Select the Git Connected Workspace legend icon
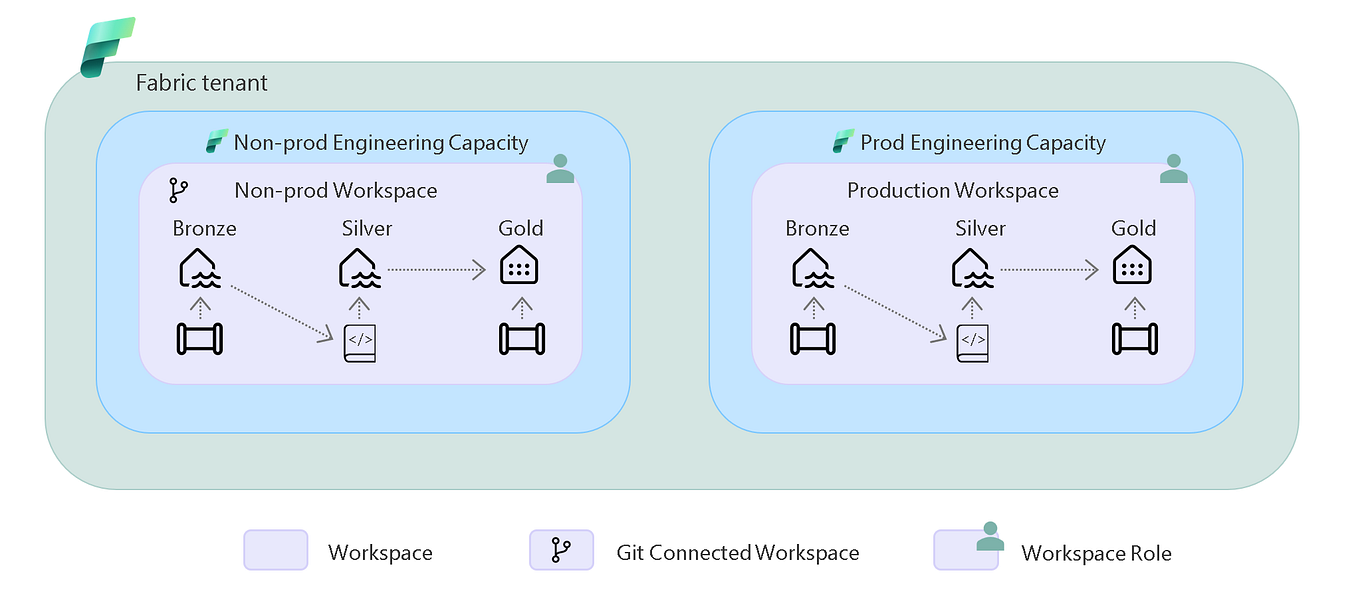Image resolution: width=1358 pixels, height=616 pixels. [562, 551]
